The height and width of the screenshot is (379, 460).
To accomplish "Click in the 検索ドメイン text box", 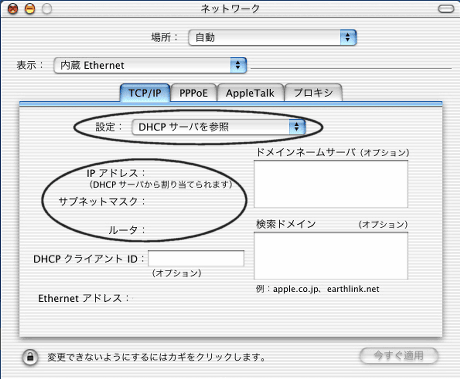I will pos(331,256).
